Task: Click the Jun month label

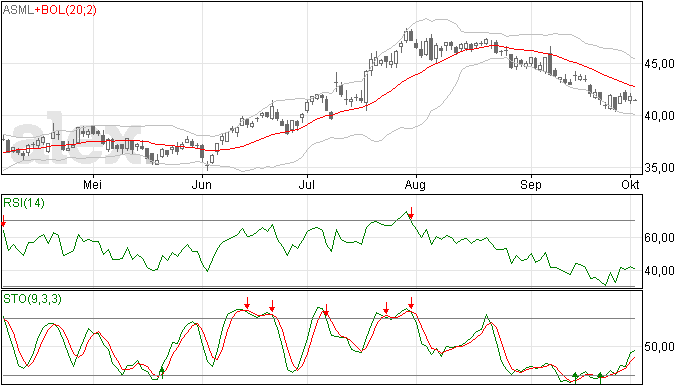Action: tap(202, 185)
